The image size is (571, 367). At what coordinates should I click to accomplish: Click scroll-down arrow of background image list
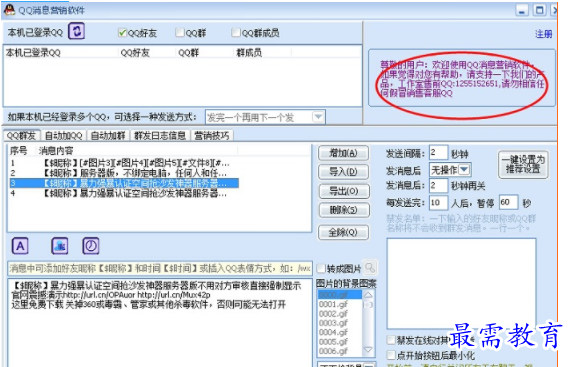[368, 350]
